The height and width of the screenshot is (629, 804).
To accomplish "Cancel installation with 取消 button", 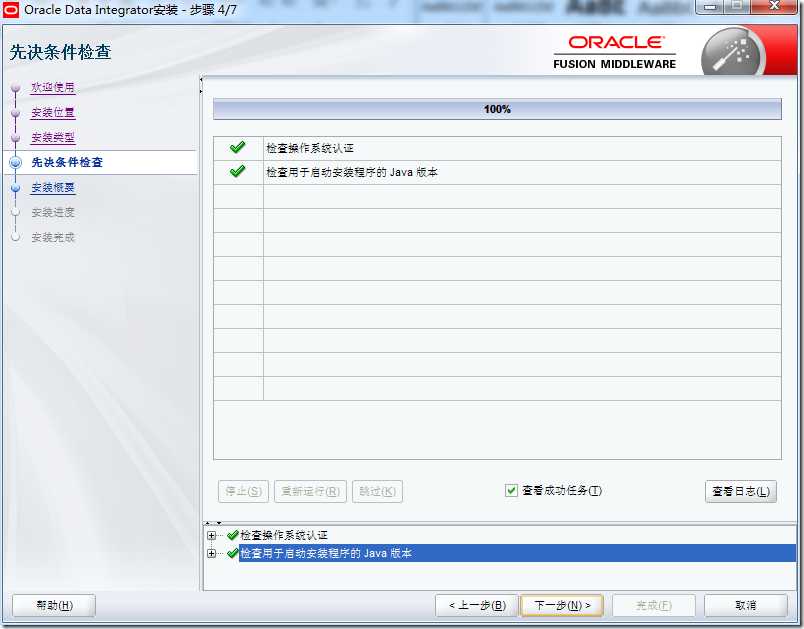I will (746, 605).
